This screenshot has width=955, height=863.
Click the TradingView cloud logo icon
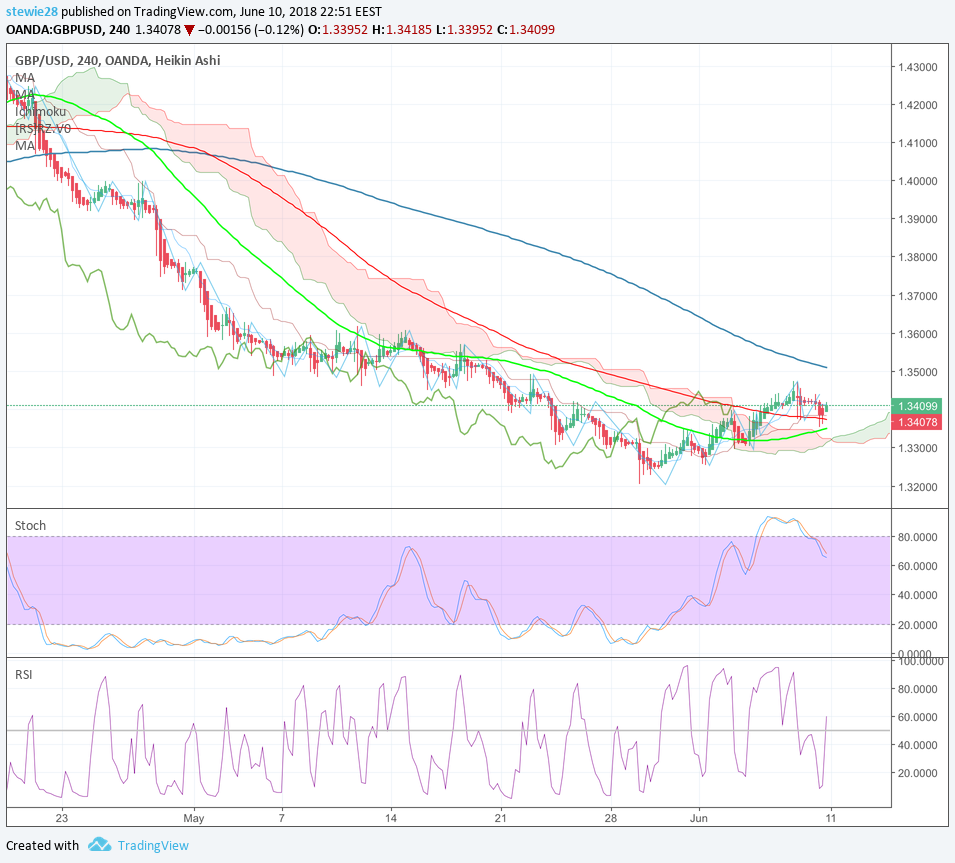point(99,845)
